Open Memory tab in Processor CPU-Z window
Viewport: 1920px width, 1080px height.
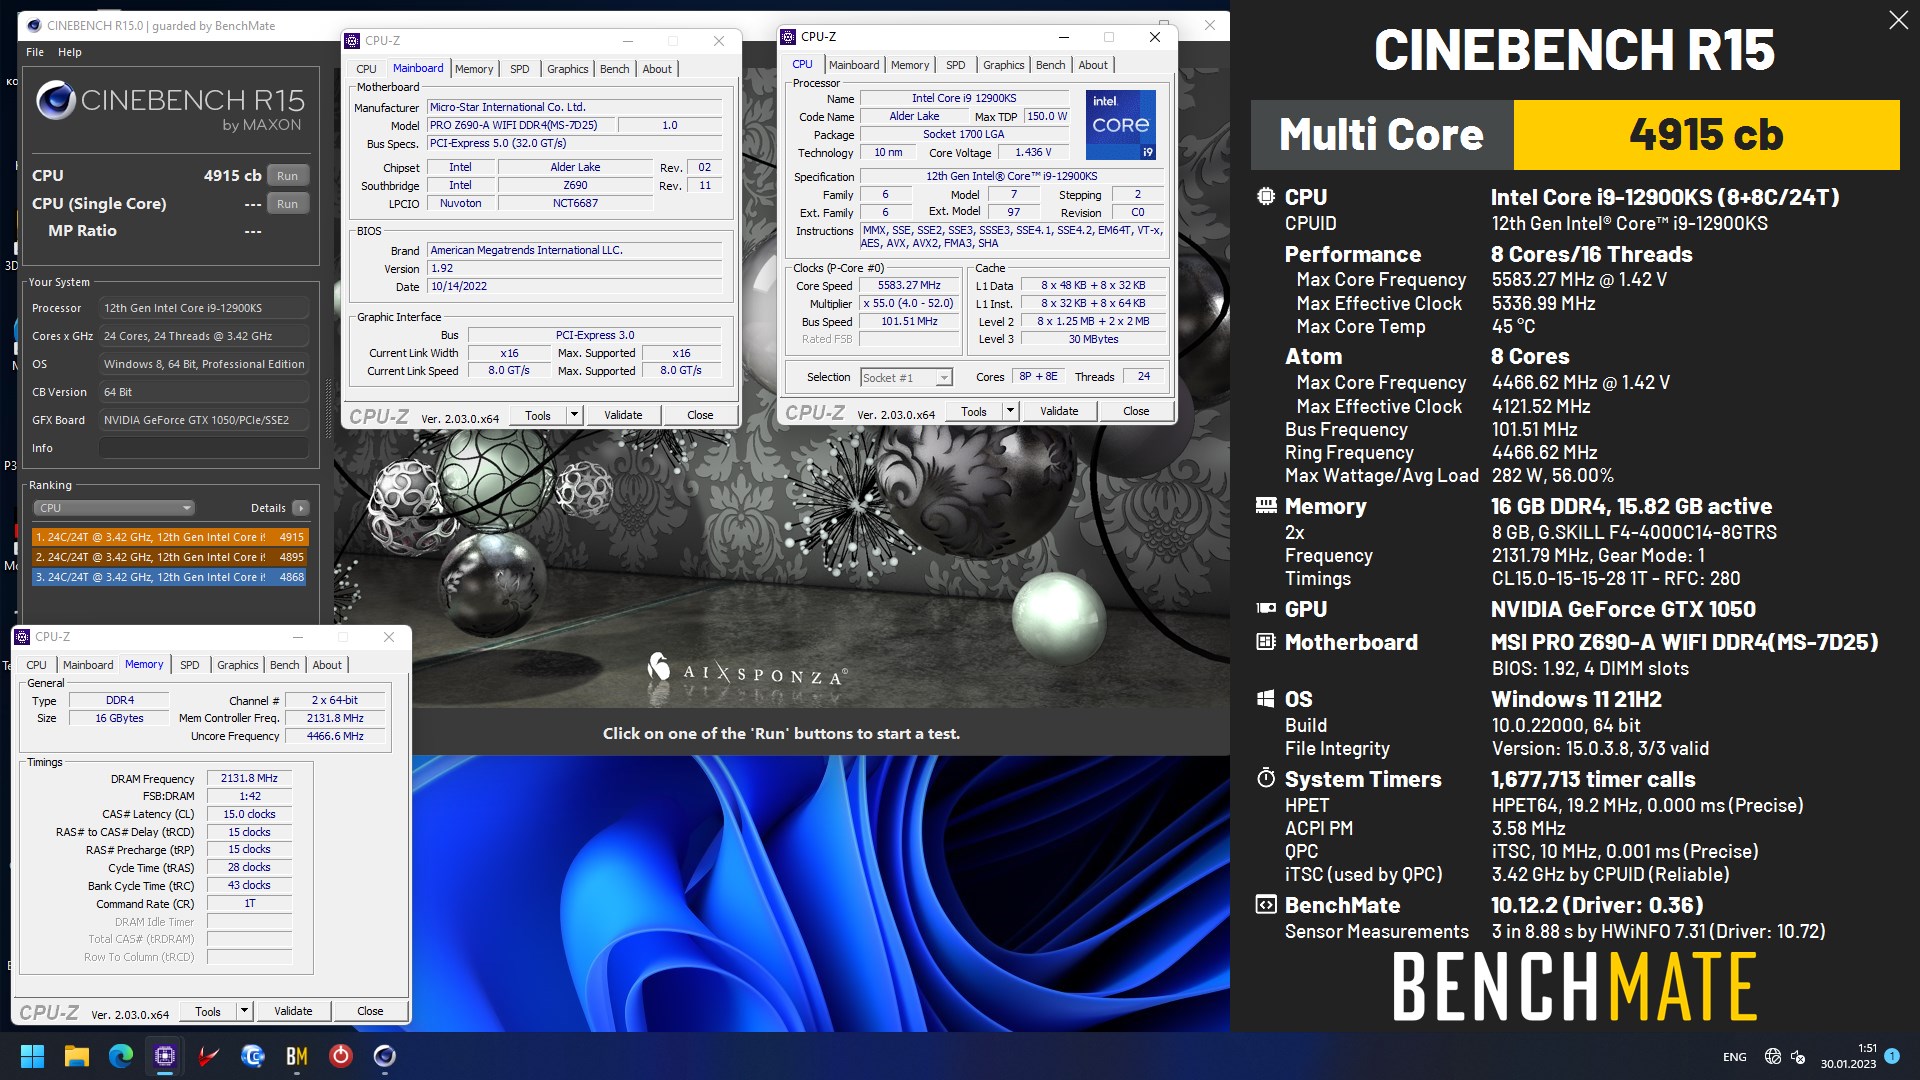pyautogui.click(x=910, y=65)
